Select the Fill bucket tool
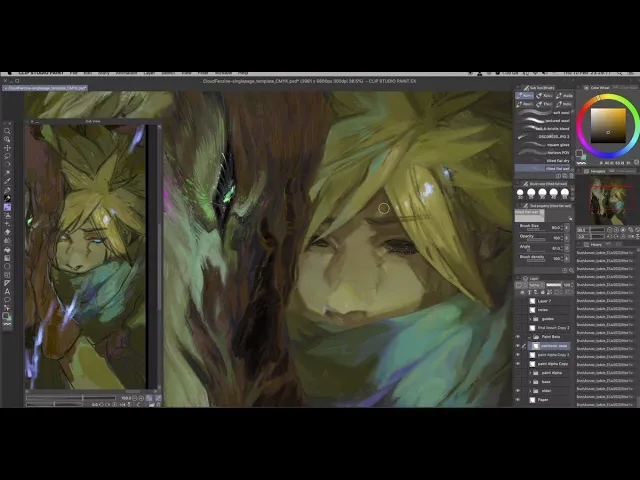 pyautogui.click(x=7, y=249)
